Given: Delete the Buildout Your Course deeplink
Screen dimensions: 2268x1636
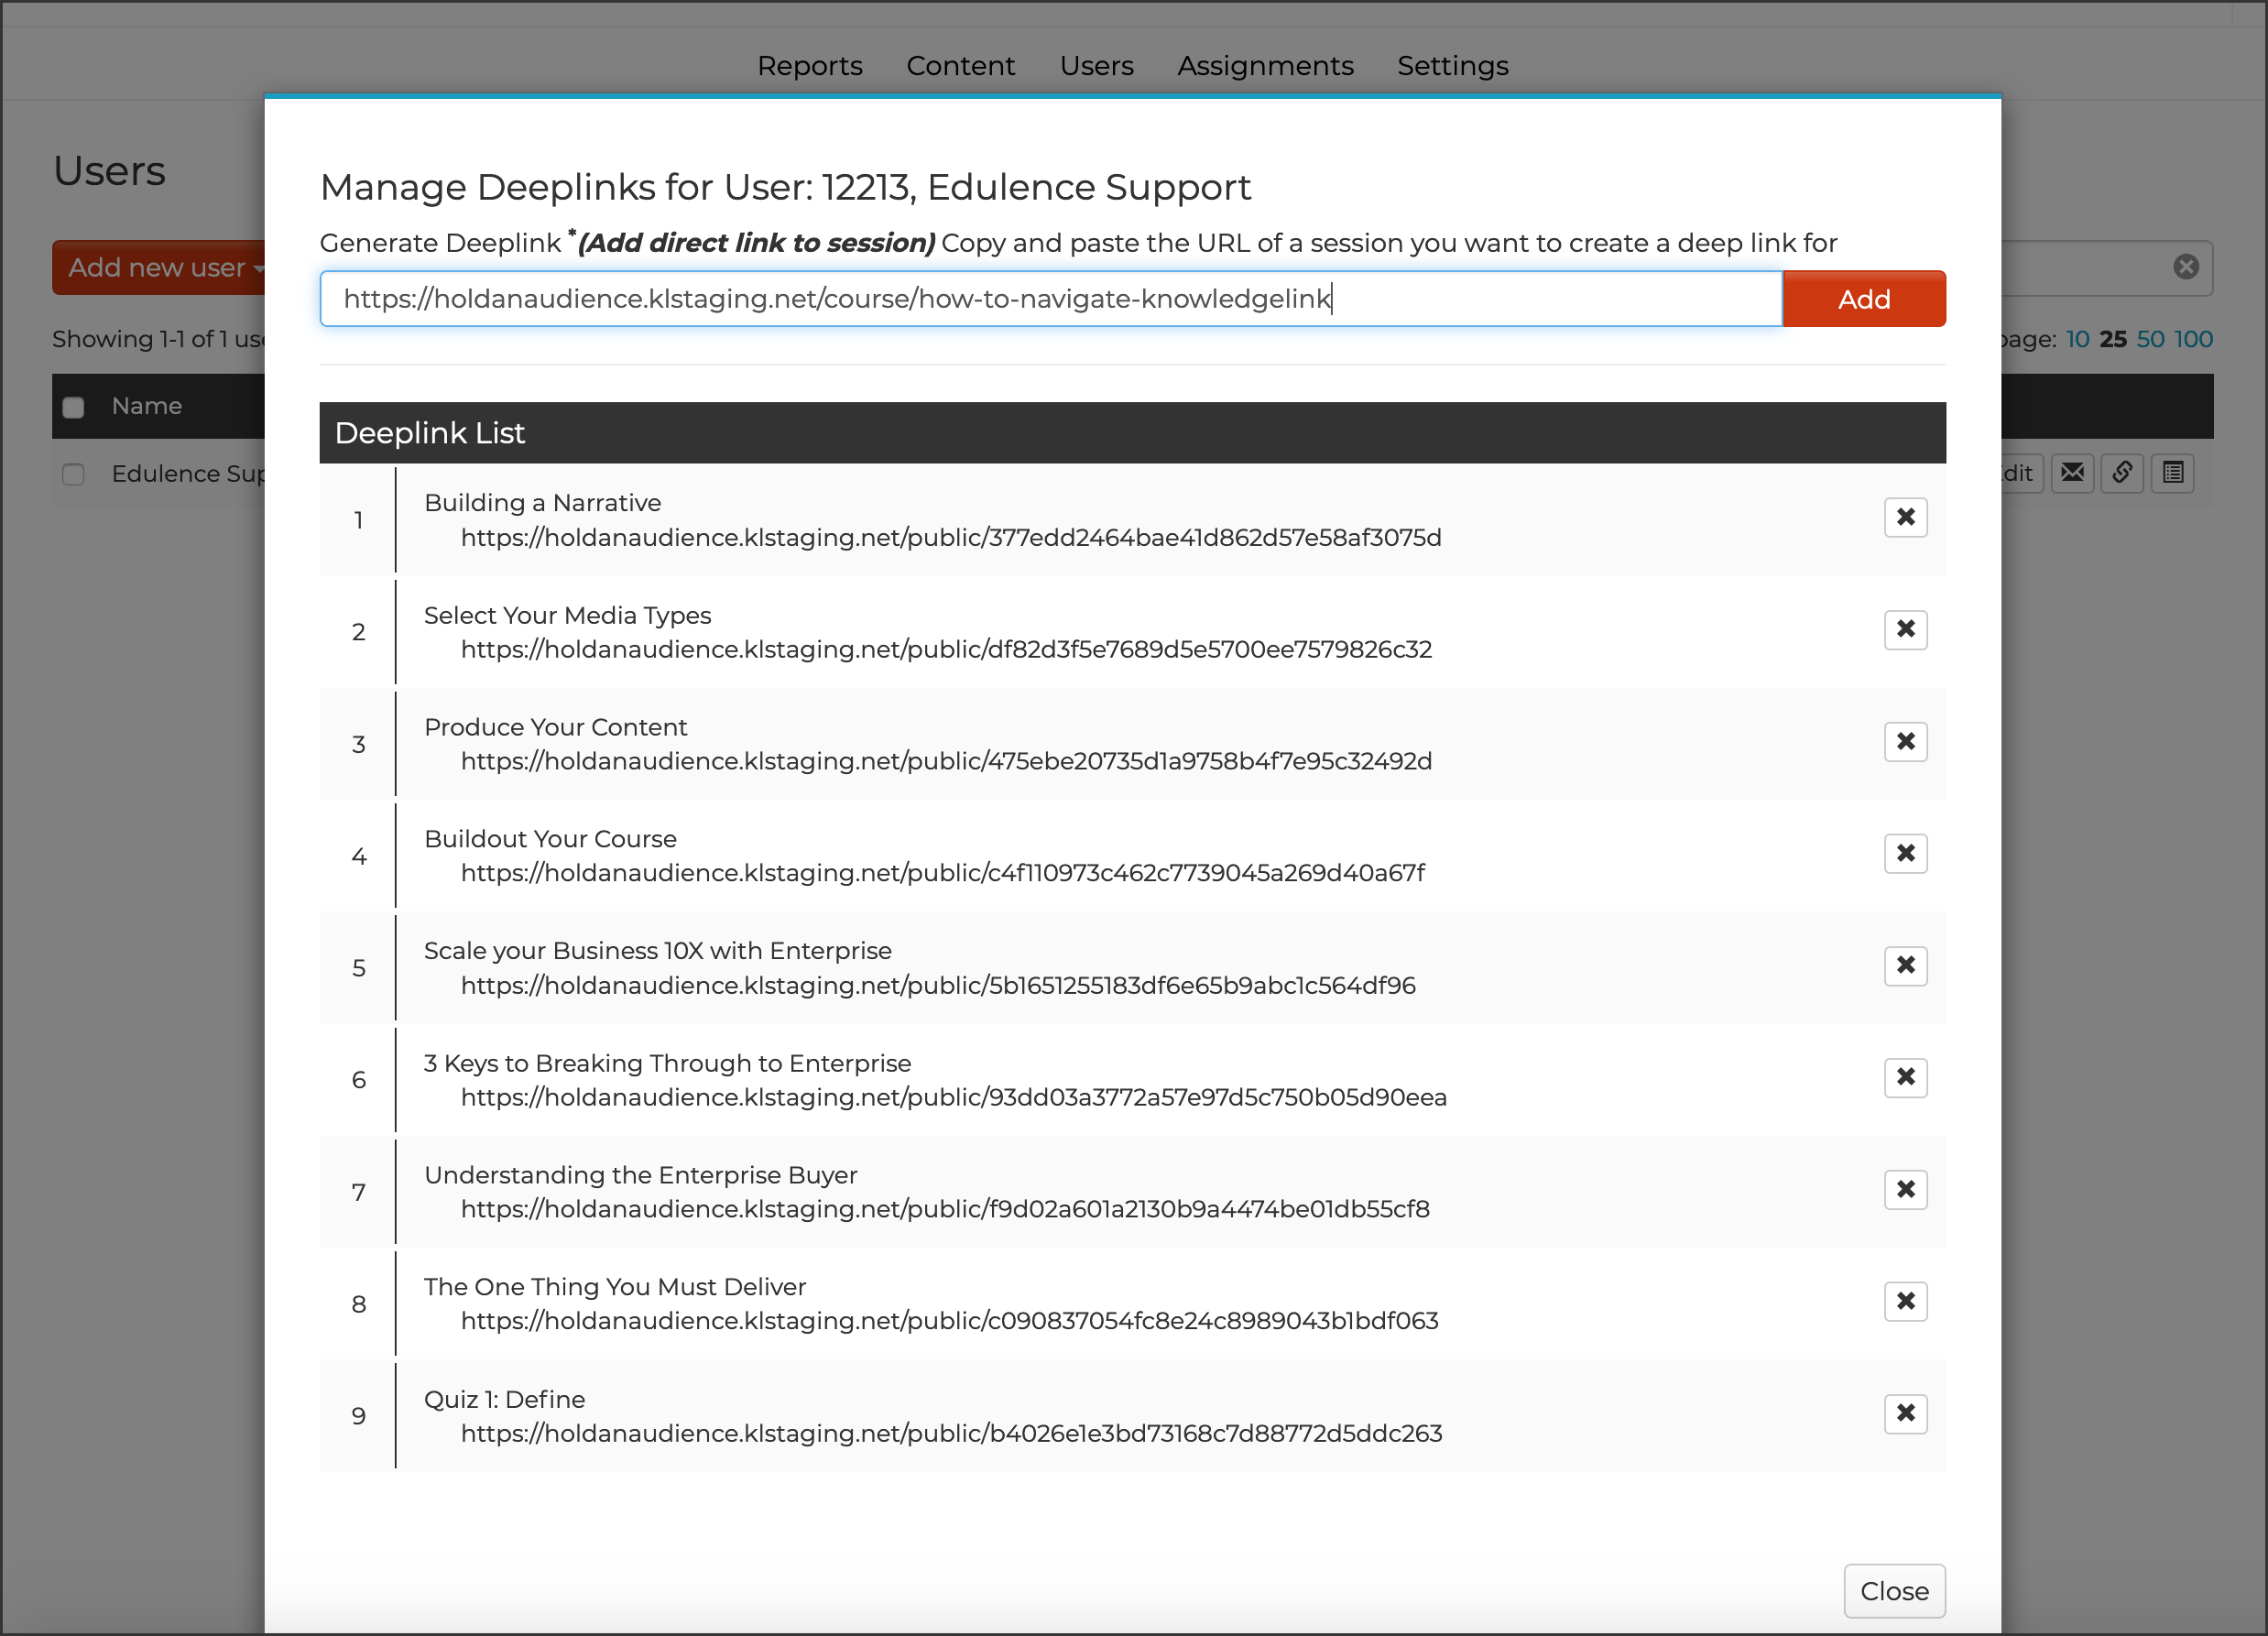Looking at the screenshot, I should tap(1905, 853).
